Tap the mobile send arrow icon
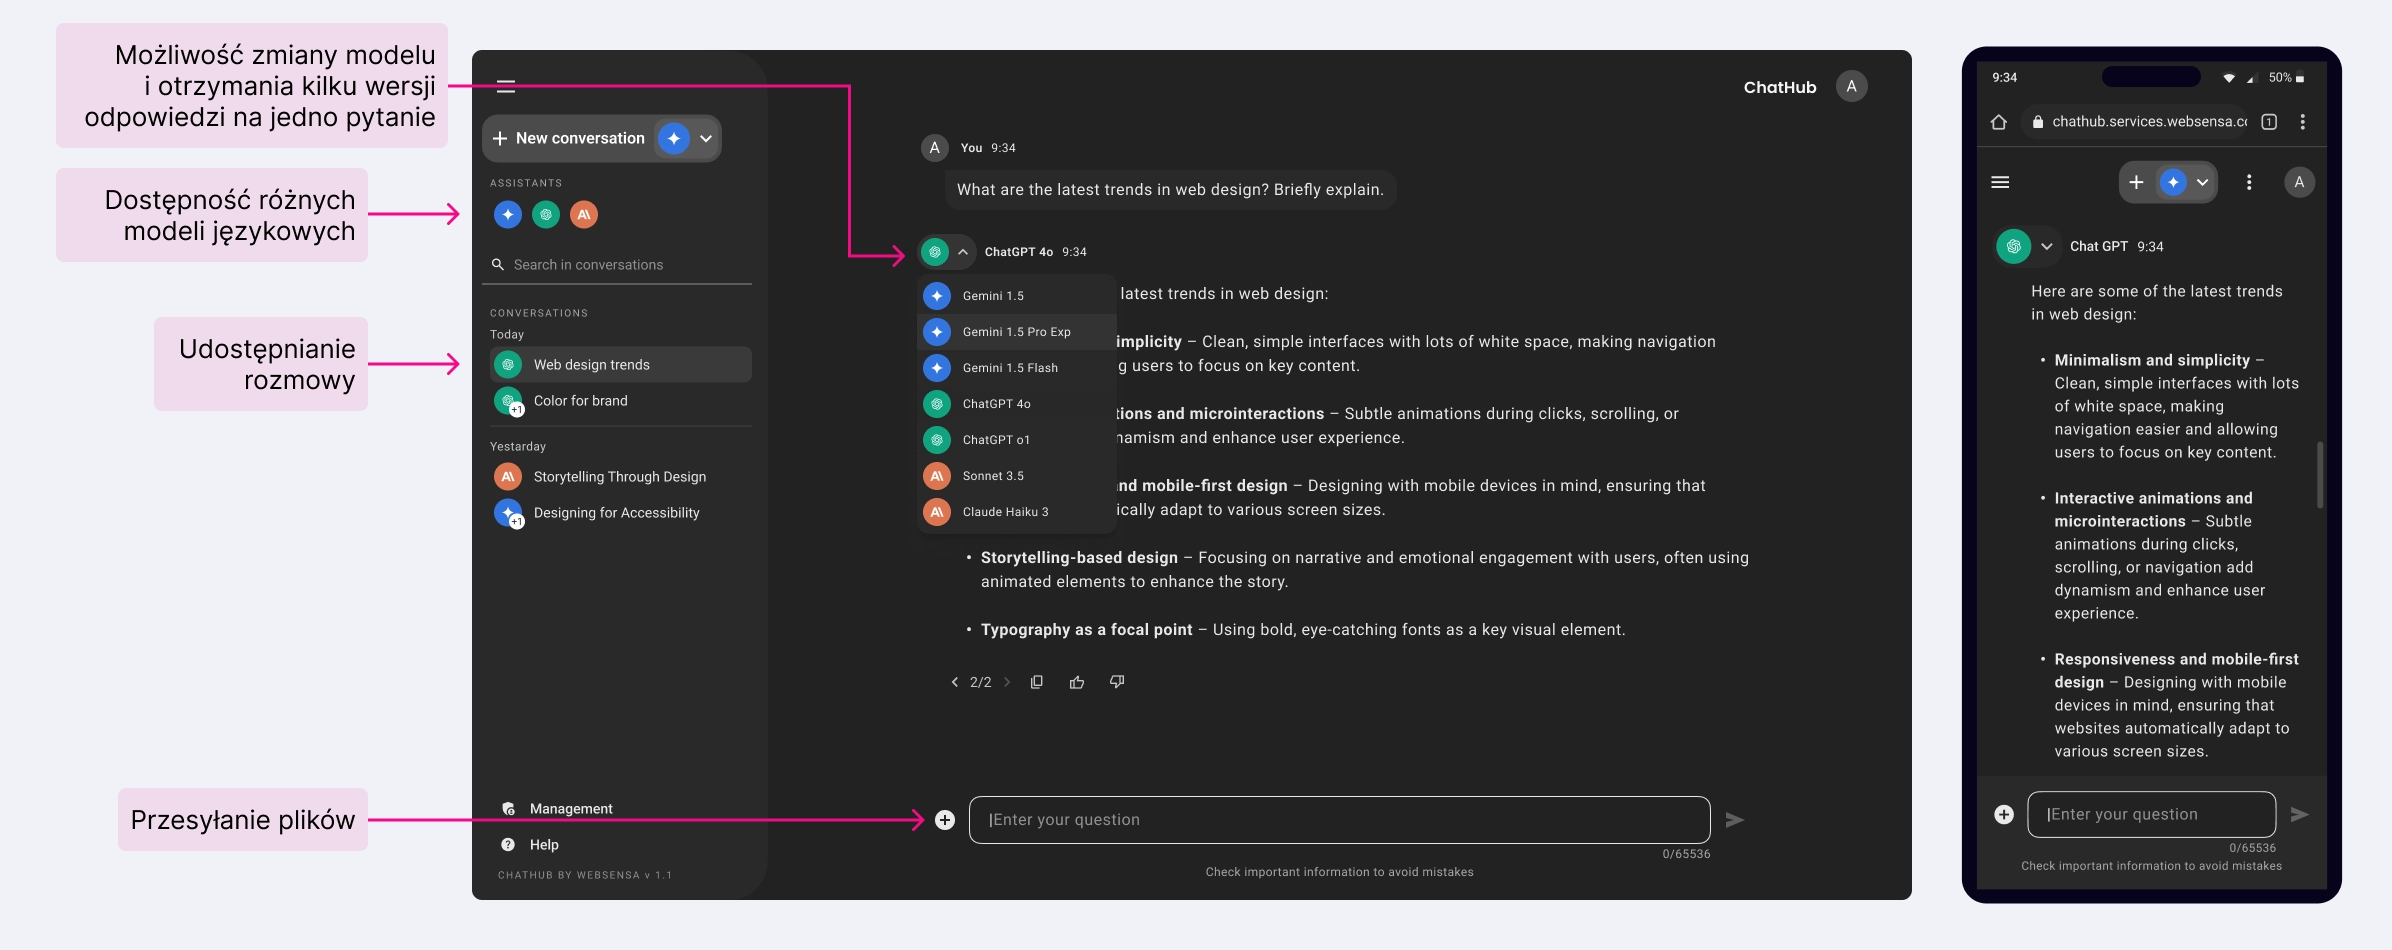The image size is (2392, 950). pos(2300,815)
